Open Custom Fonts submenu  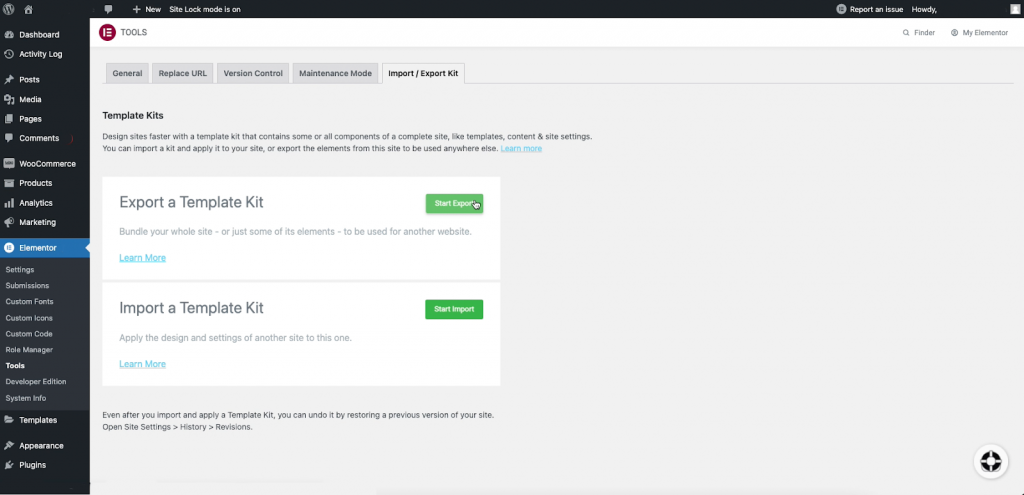click(x=29, y=302)
